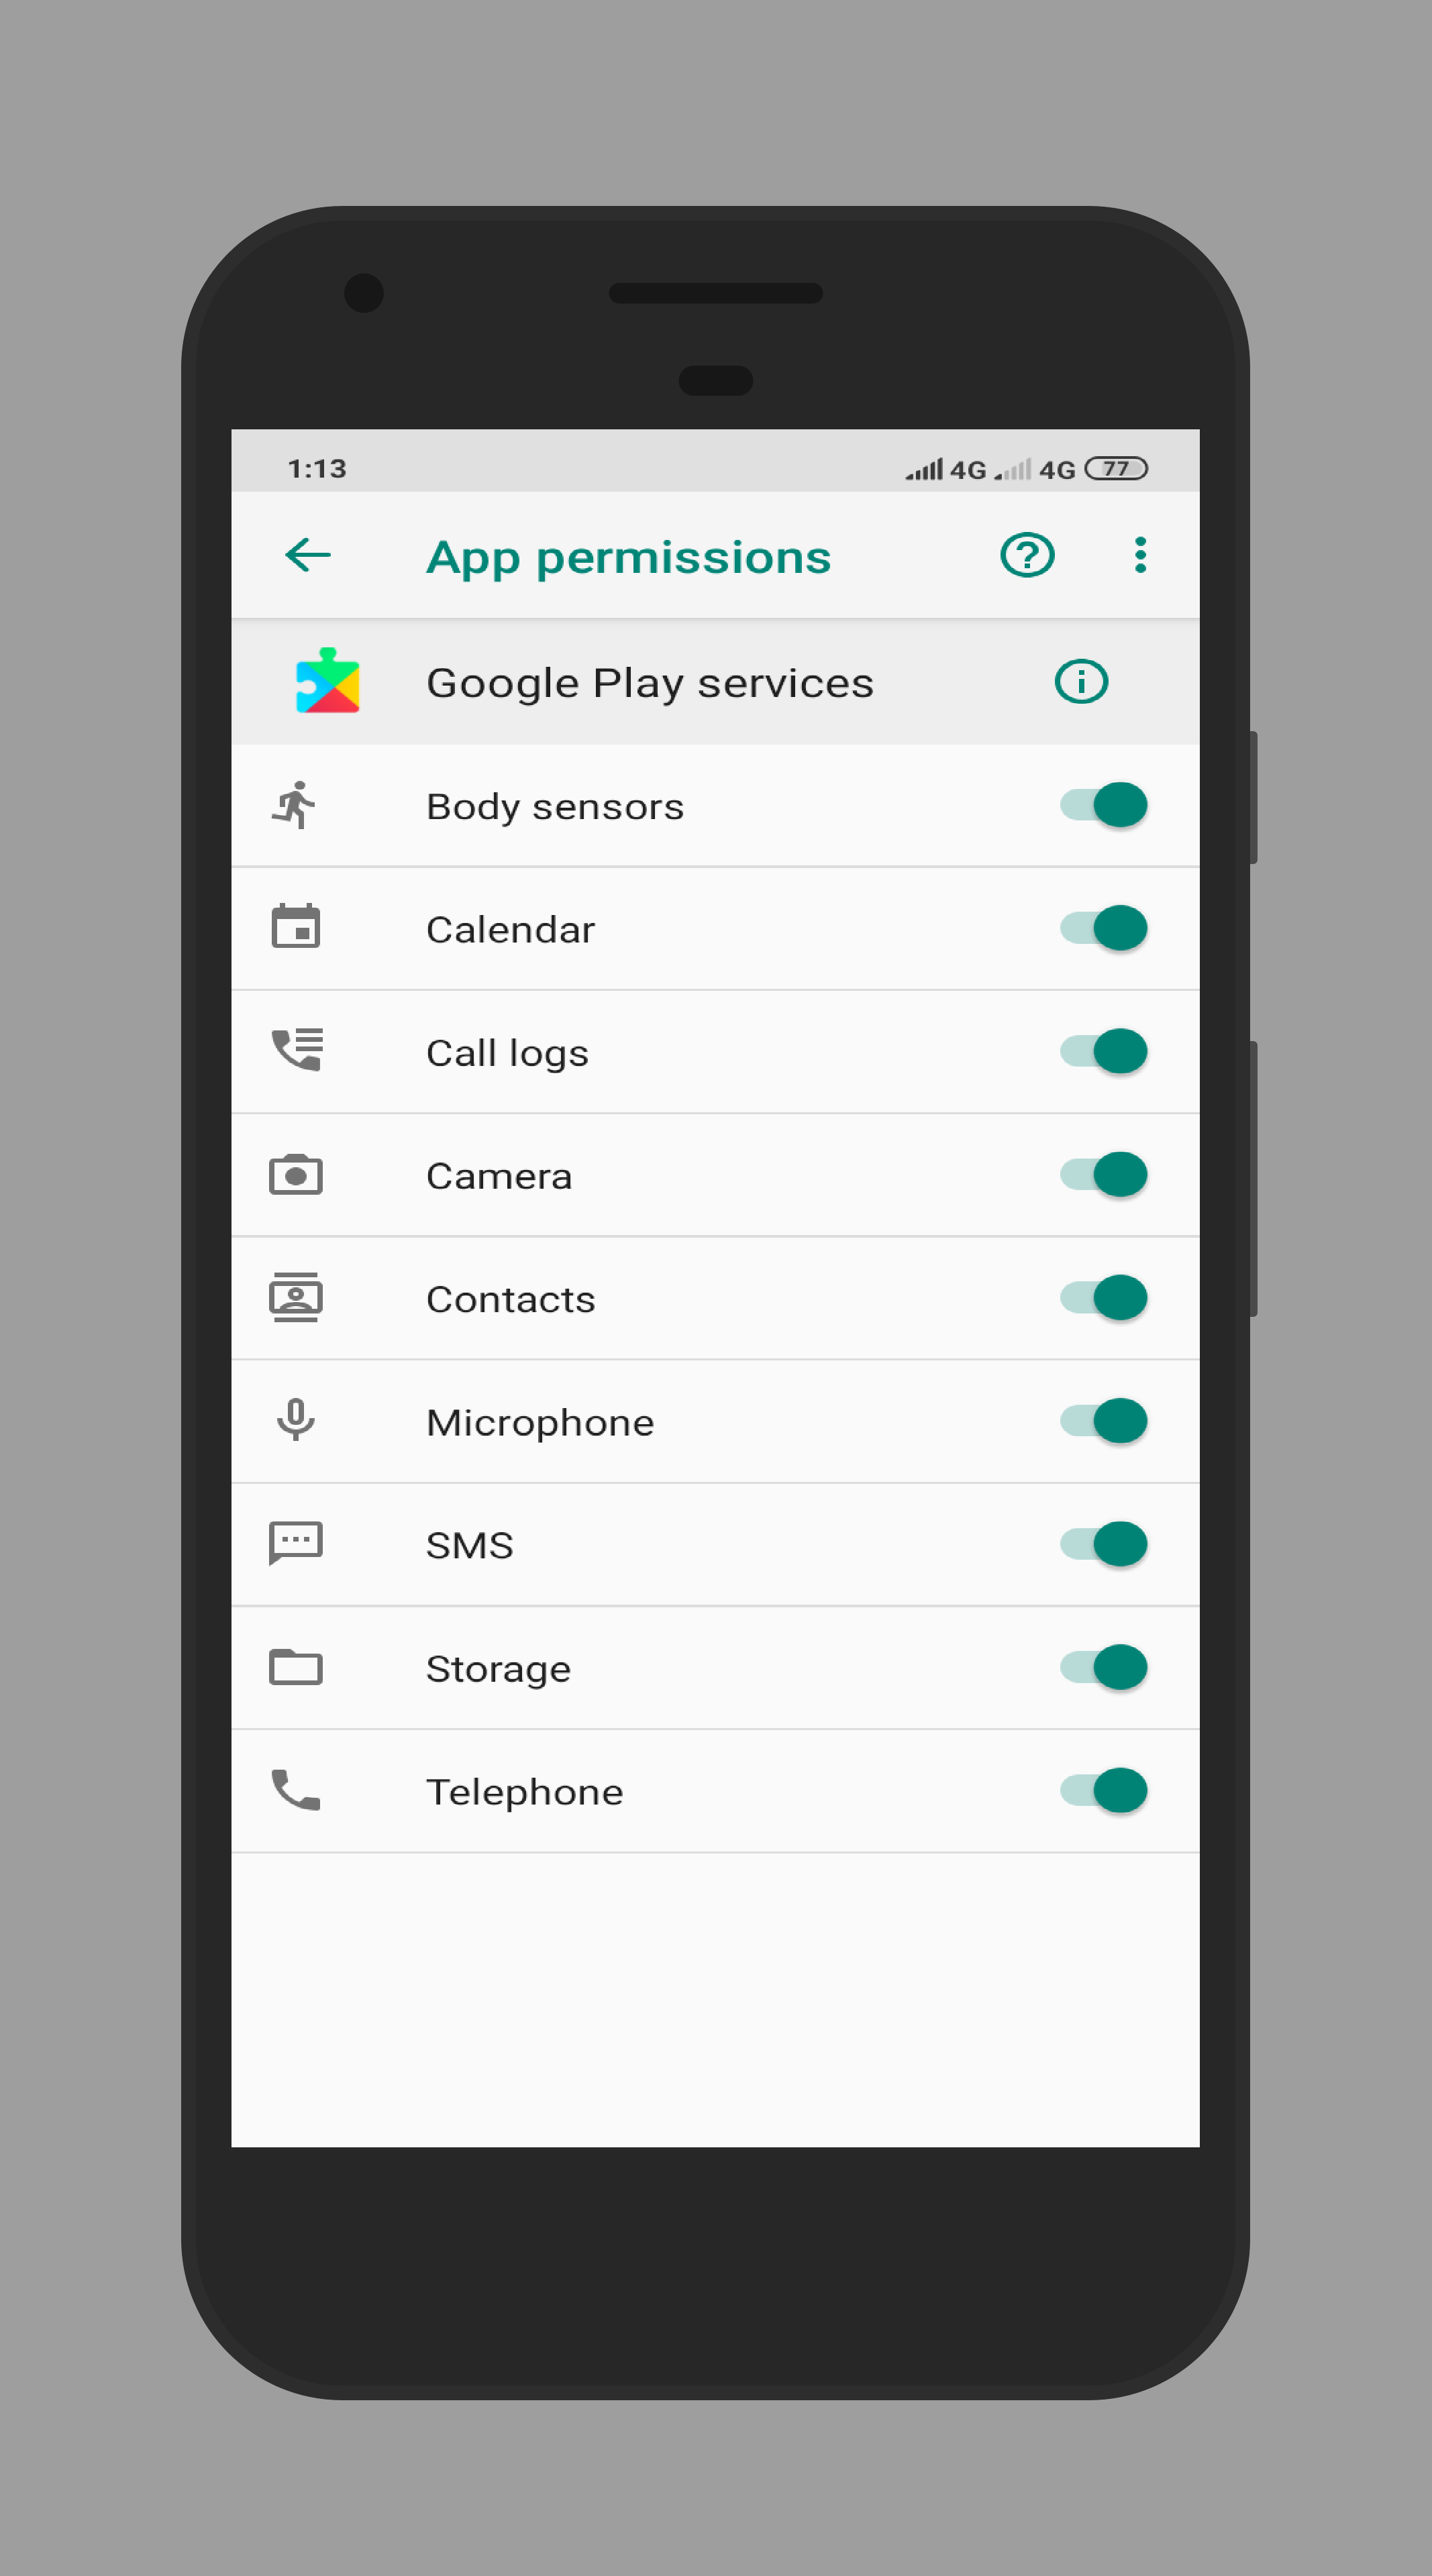Select the App permissions screen title
The image size is (1432, 2576).
pos(628,555)
